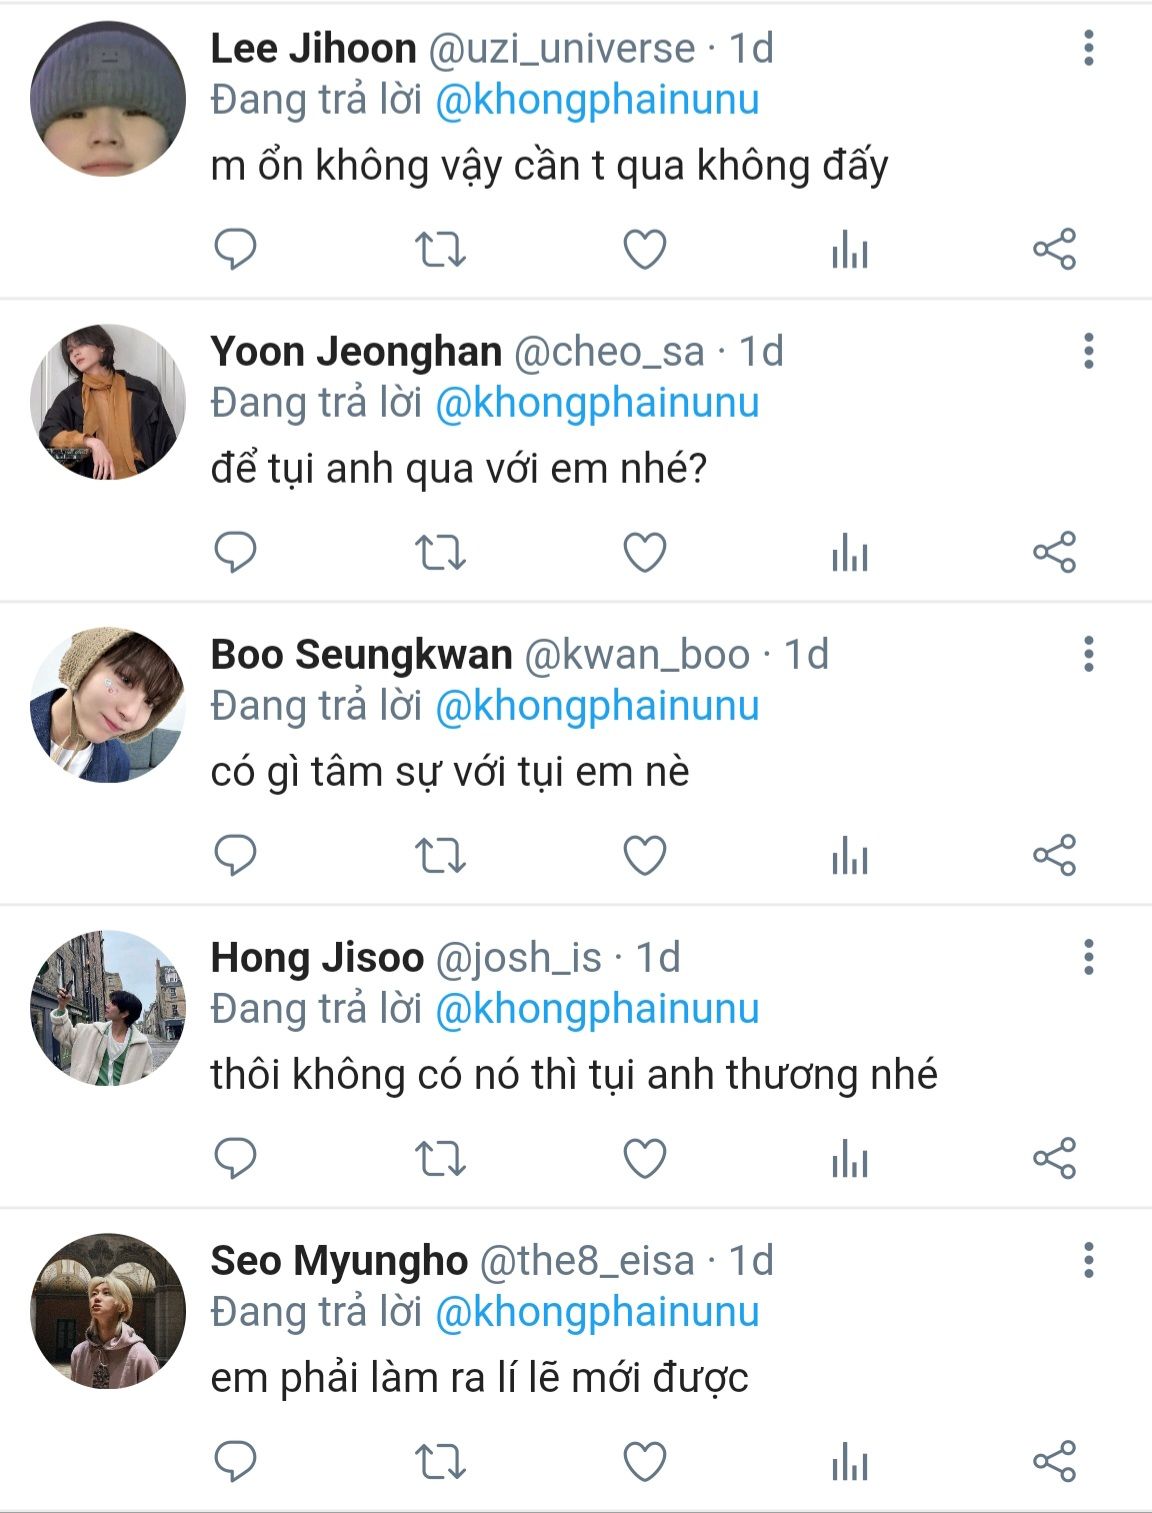Reply to Lee Jihoon's tweet
The image size is (1152, 1513).
236,249
